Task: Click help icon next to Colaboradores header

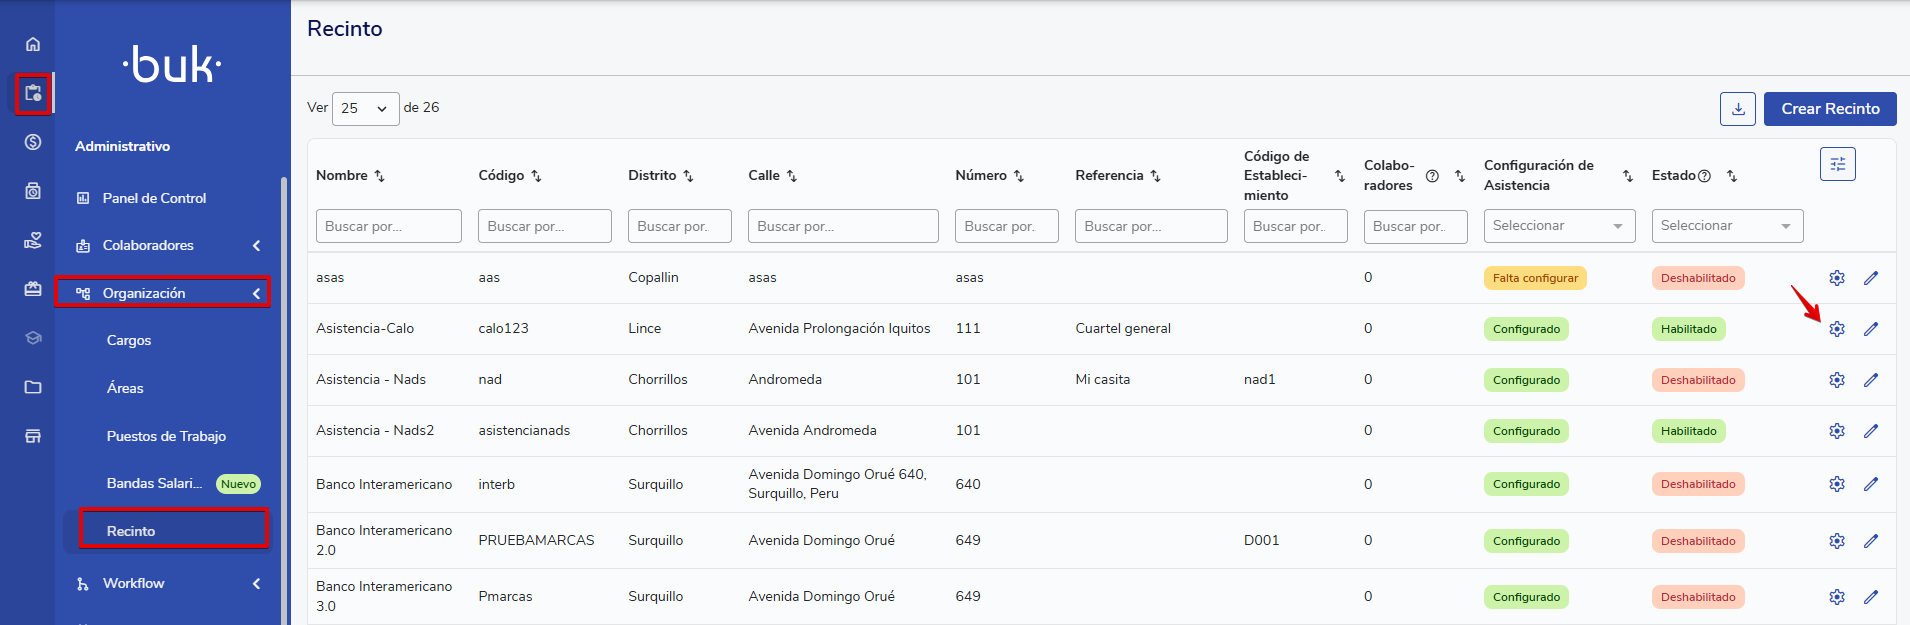Action: click(1432, 176)
